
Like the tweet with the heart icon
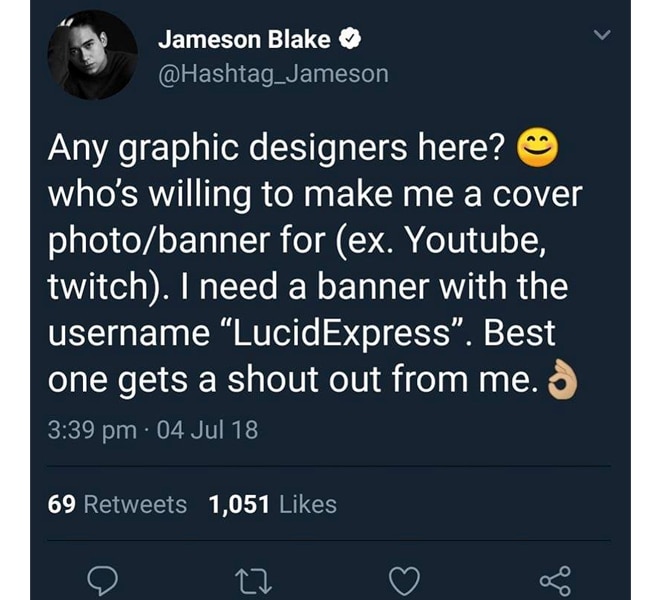(404, 581)
